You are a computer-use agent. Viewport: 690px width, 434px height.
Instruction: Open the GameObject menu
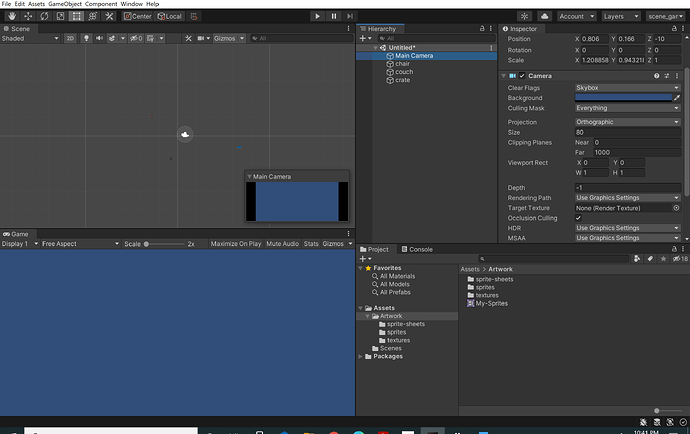(x=65, y=4)
